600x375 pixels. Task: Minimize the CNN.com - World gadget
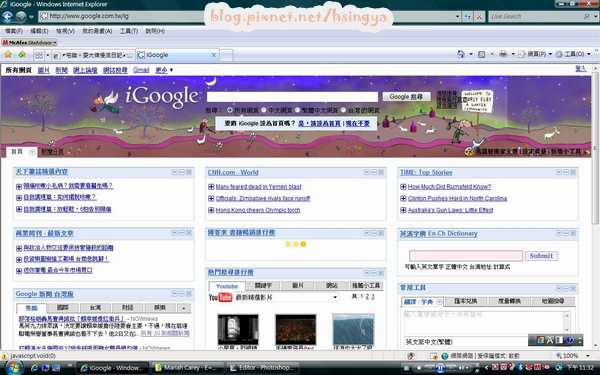(373, 172)
